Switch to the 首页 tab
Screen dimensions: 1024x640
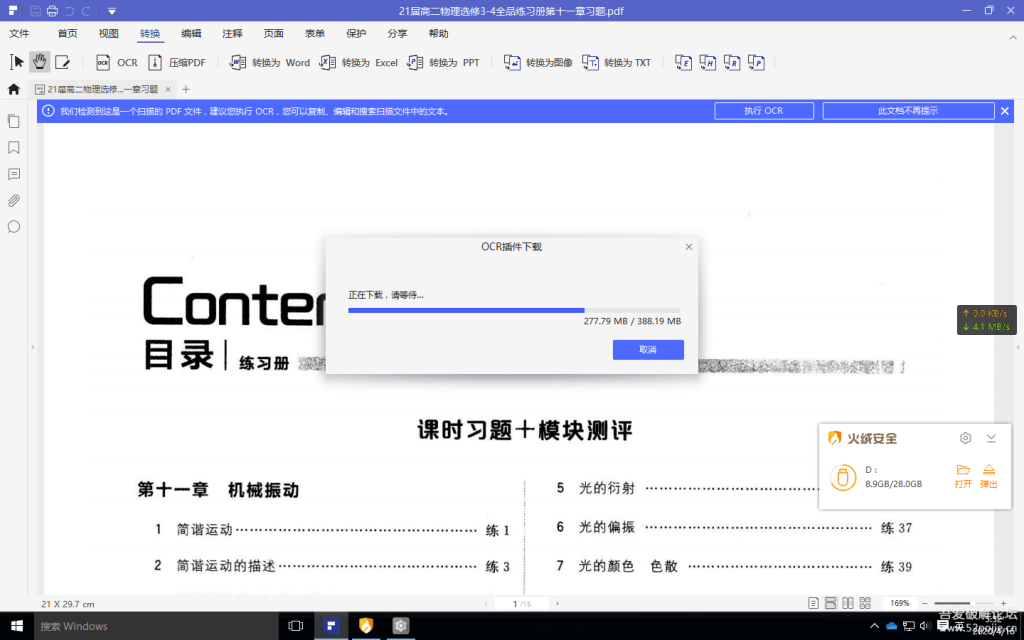(67, 33)
